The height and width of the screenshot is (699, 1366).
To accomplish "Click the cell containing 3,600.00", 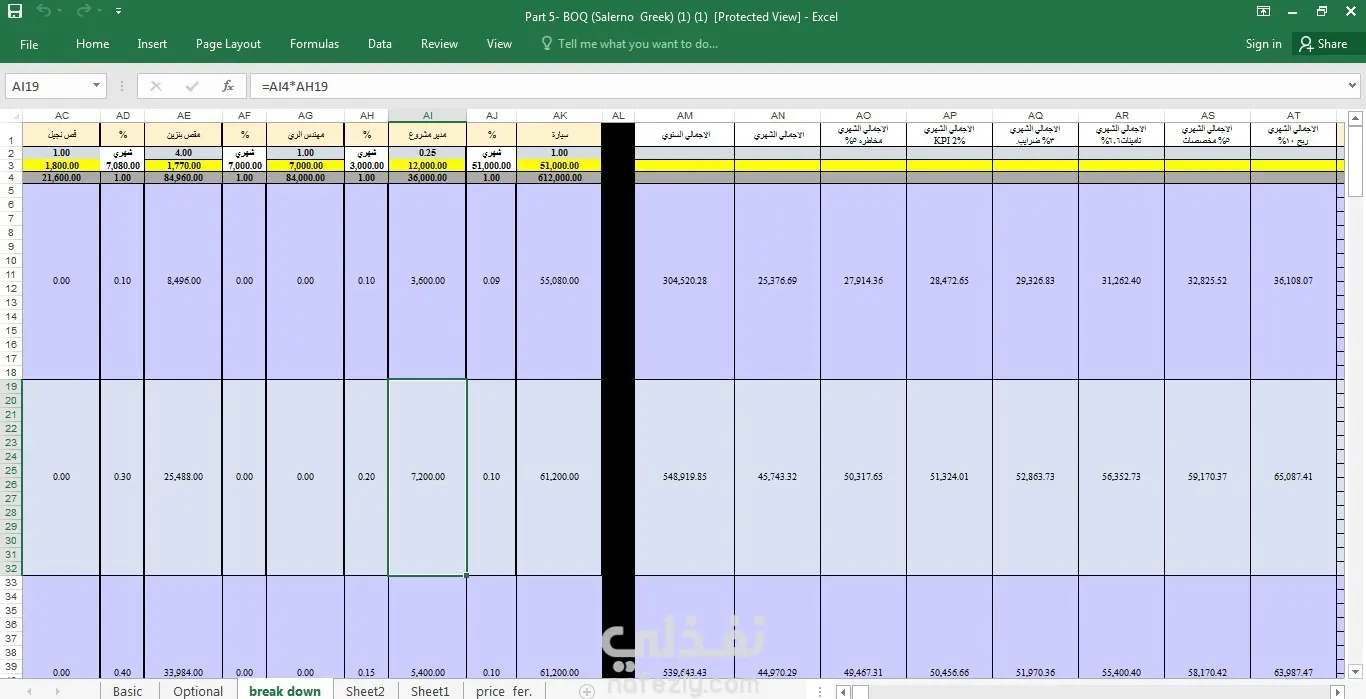I will click(x=427, y=281).
